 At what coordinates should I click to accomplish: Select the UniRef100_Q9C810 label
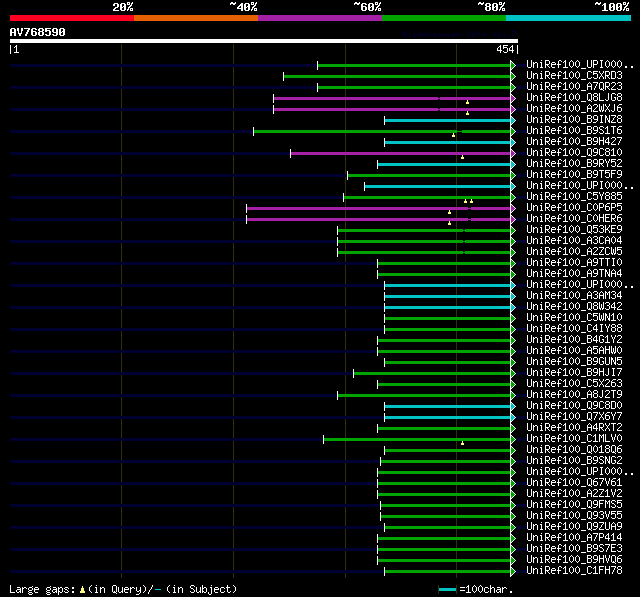[574, 153]
